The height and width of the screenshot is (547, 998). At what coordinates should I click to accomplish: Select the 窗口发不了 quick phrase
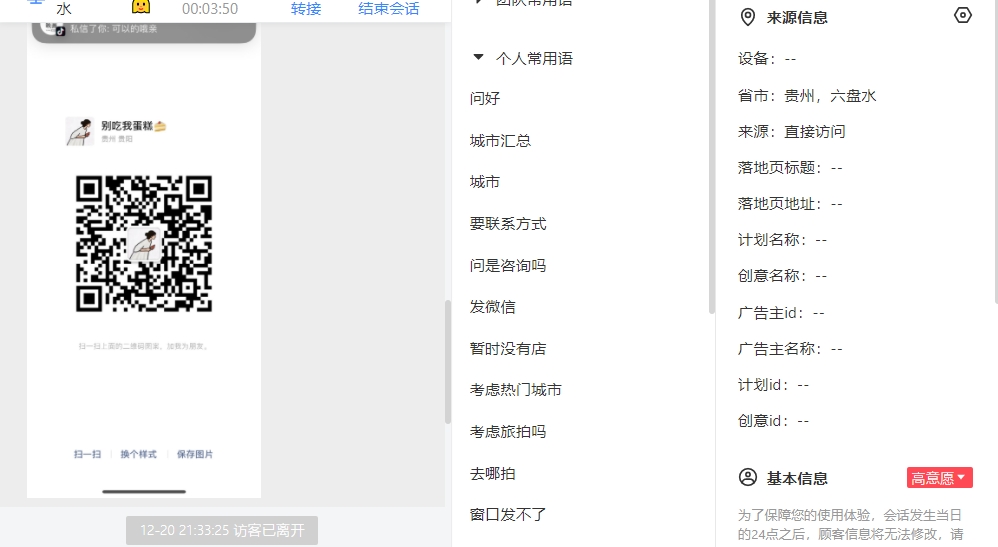coord(508,515)
